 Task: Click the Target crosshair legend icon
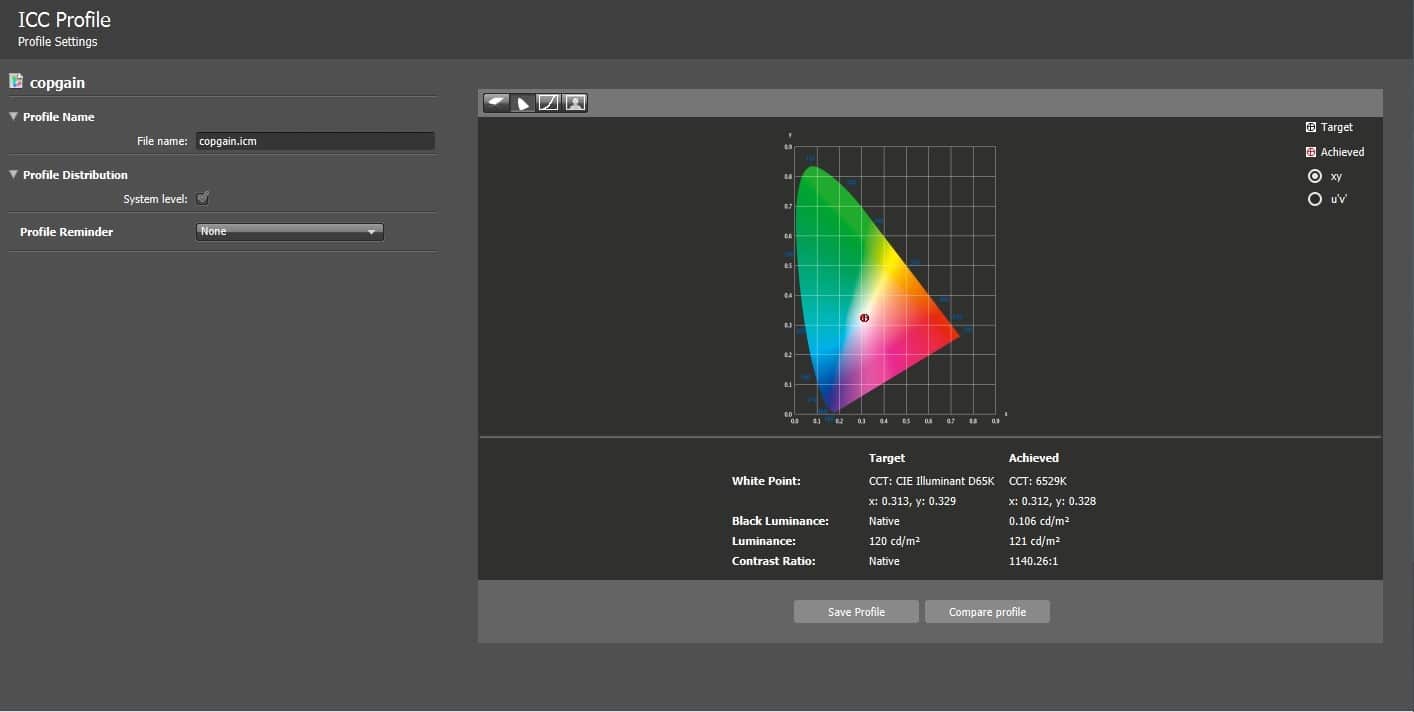[x=1311, y=127]
